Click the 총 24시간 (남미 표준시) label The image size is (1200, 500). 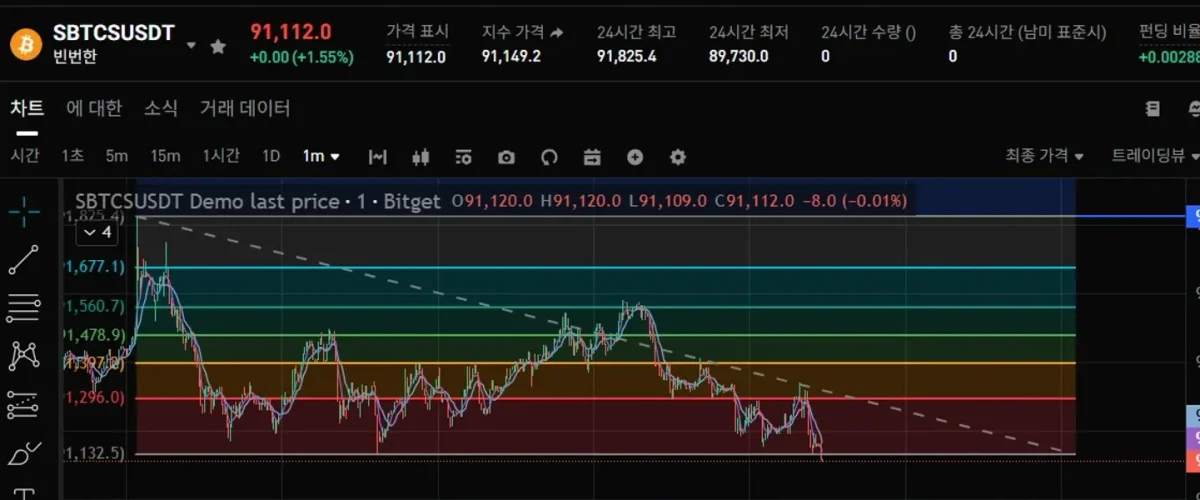(x=1028, y=32)
